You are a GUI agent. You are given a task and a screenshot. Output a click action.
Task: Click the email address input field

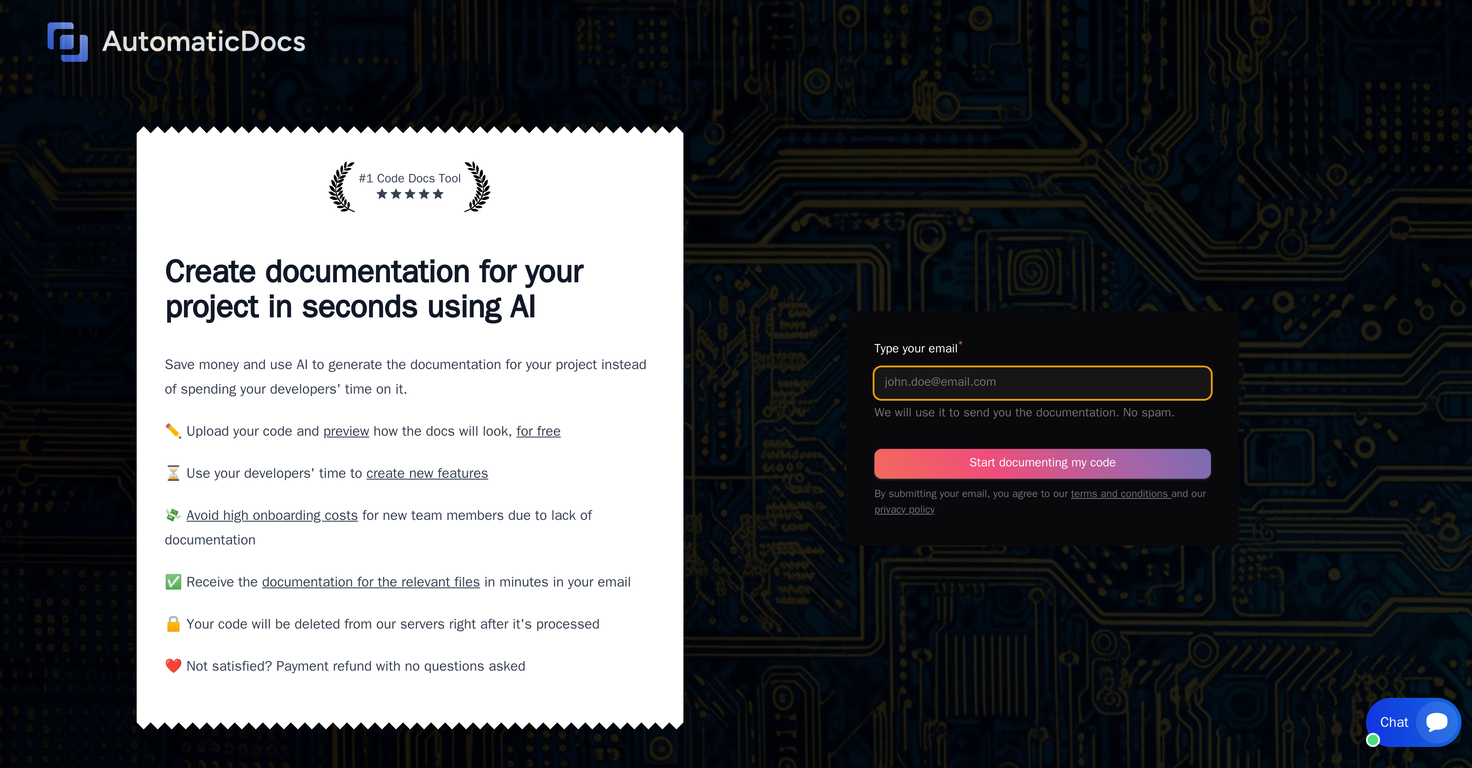point(1042,382)
